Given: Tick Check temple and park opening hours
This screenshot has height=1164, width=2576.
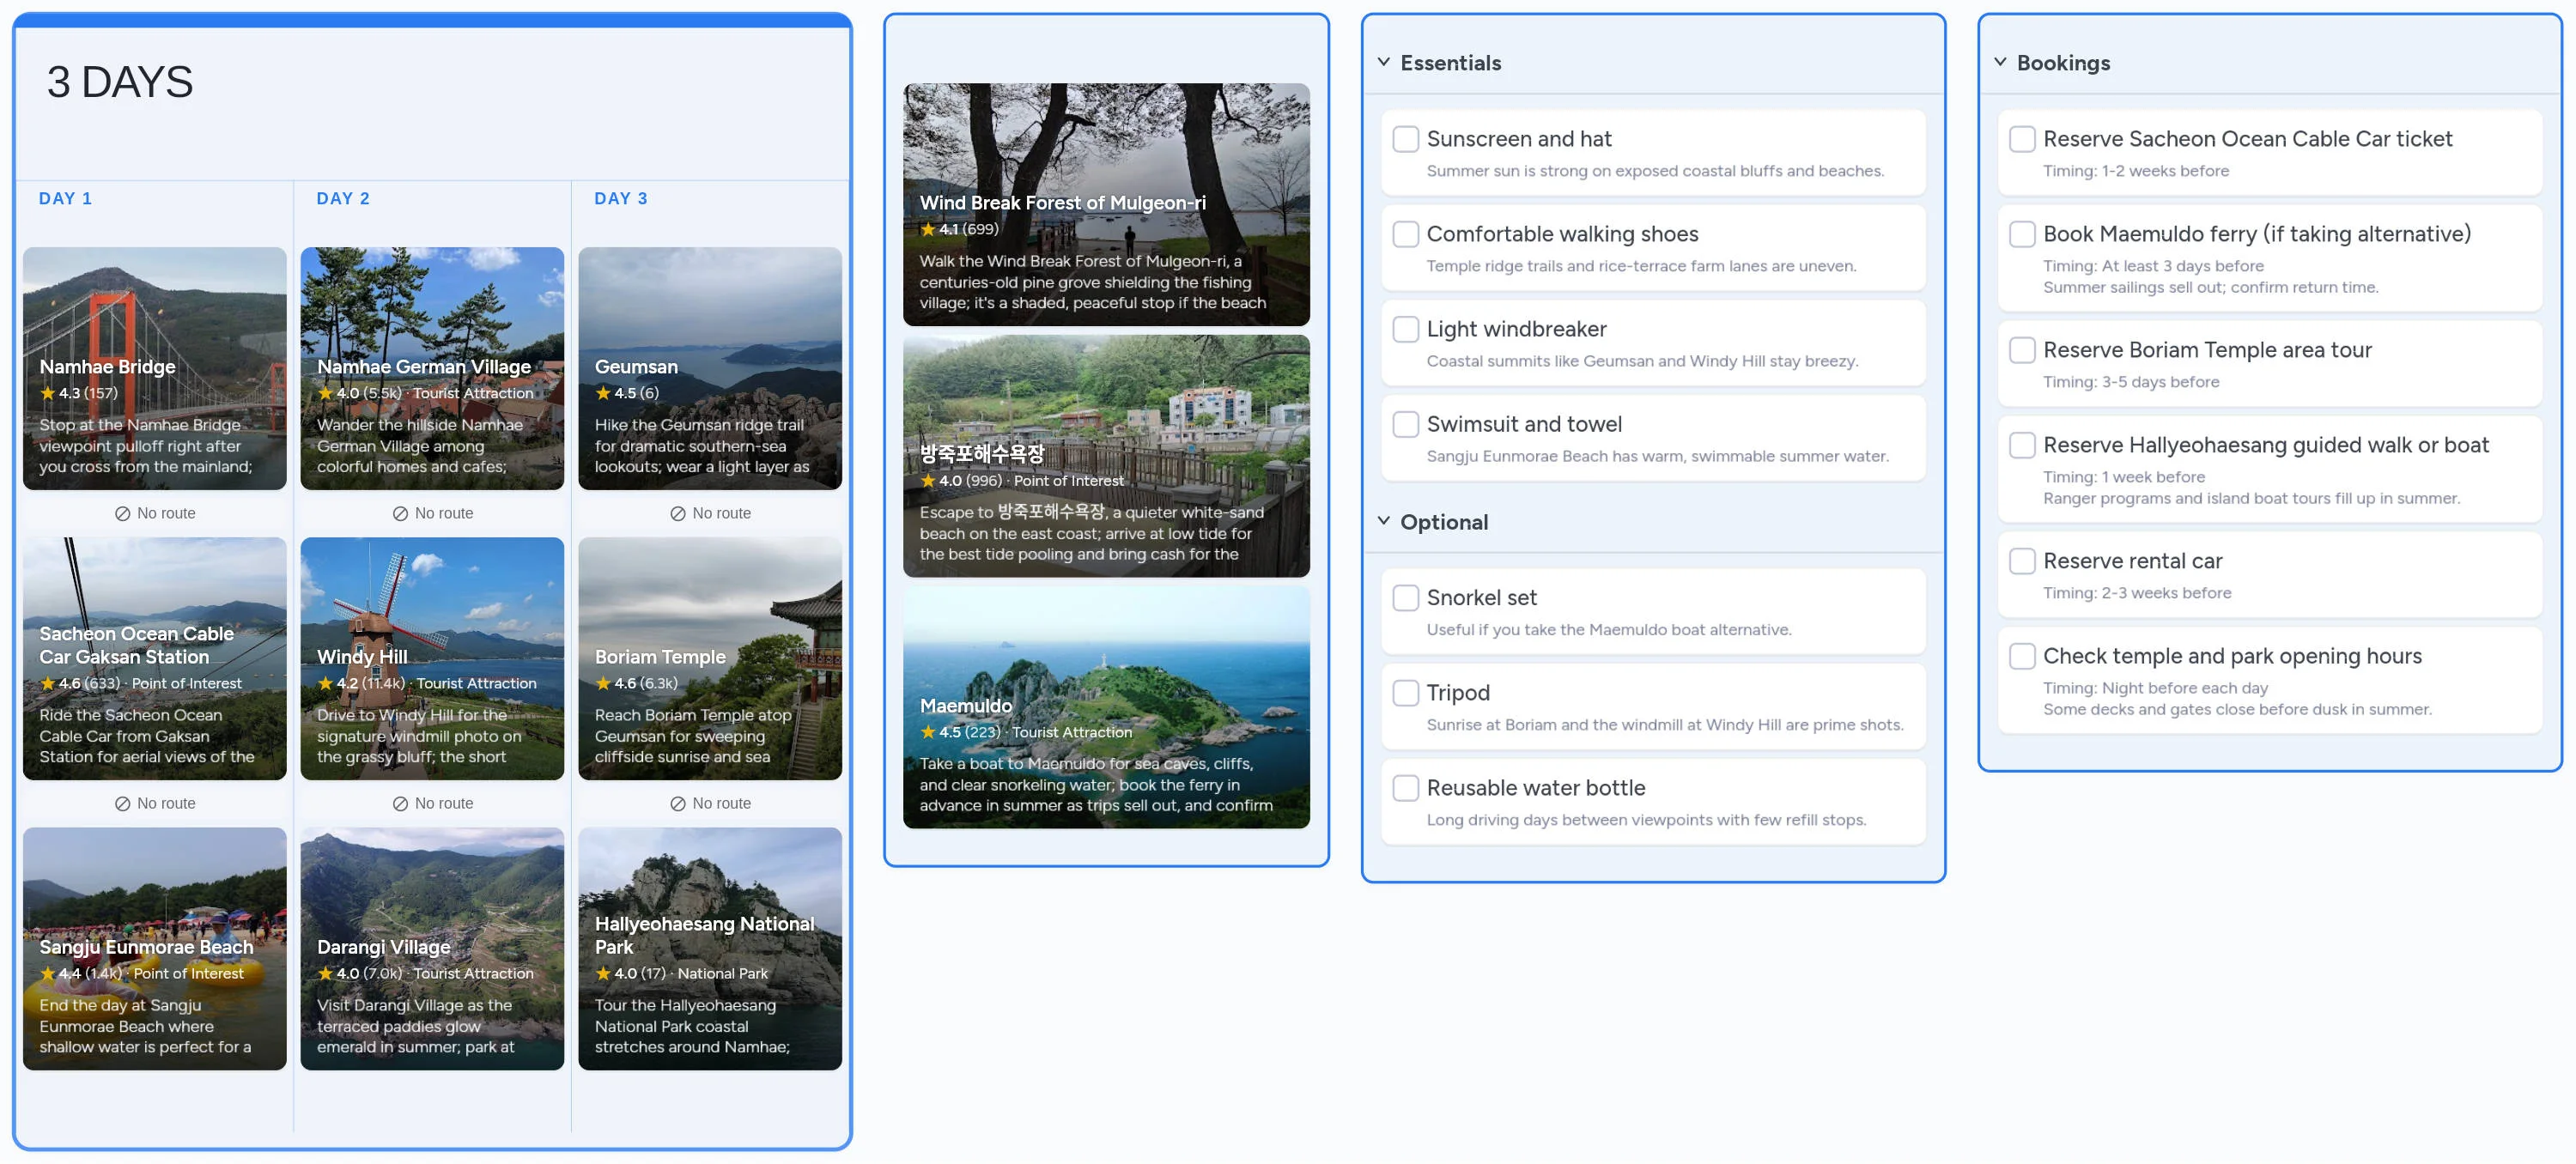Looking at the screenshot, I should point(2022,656).
